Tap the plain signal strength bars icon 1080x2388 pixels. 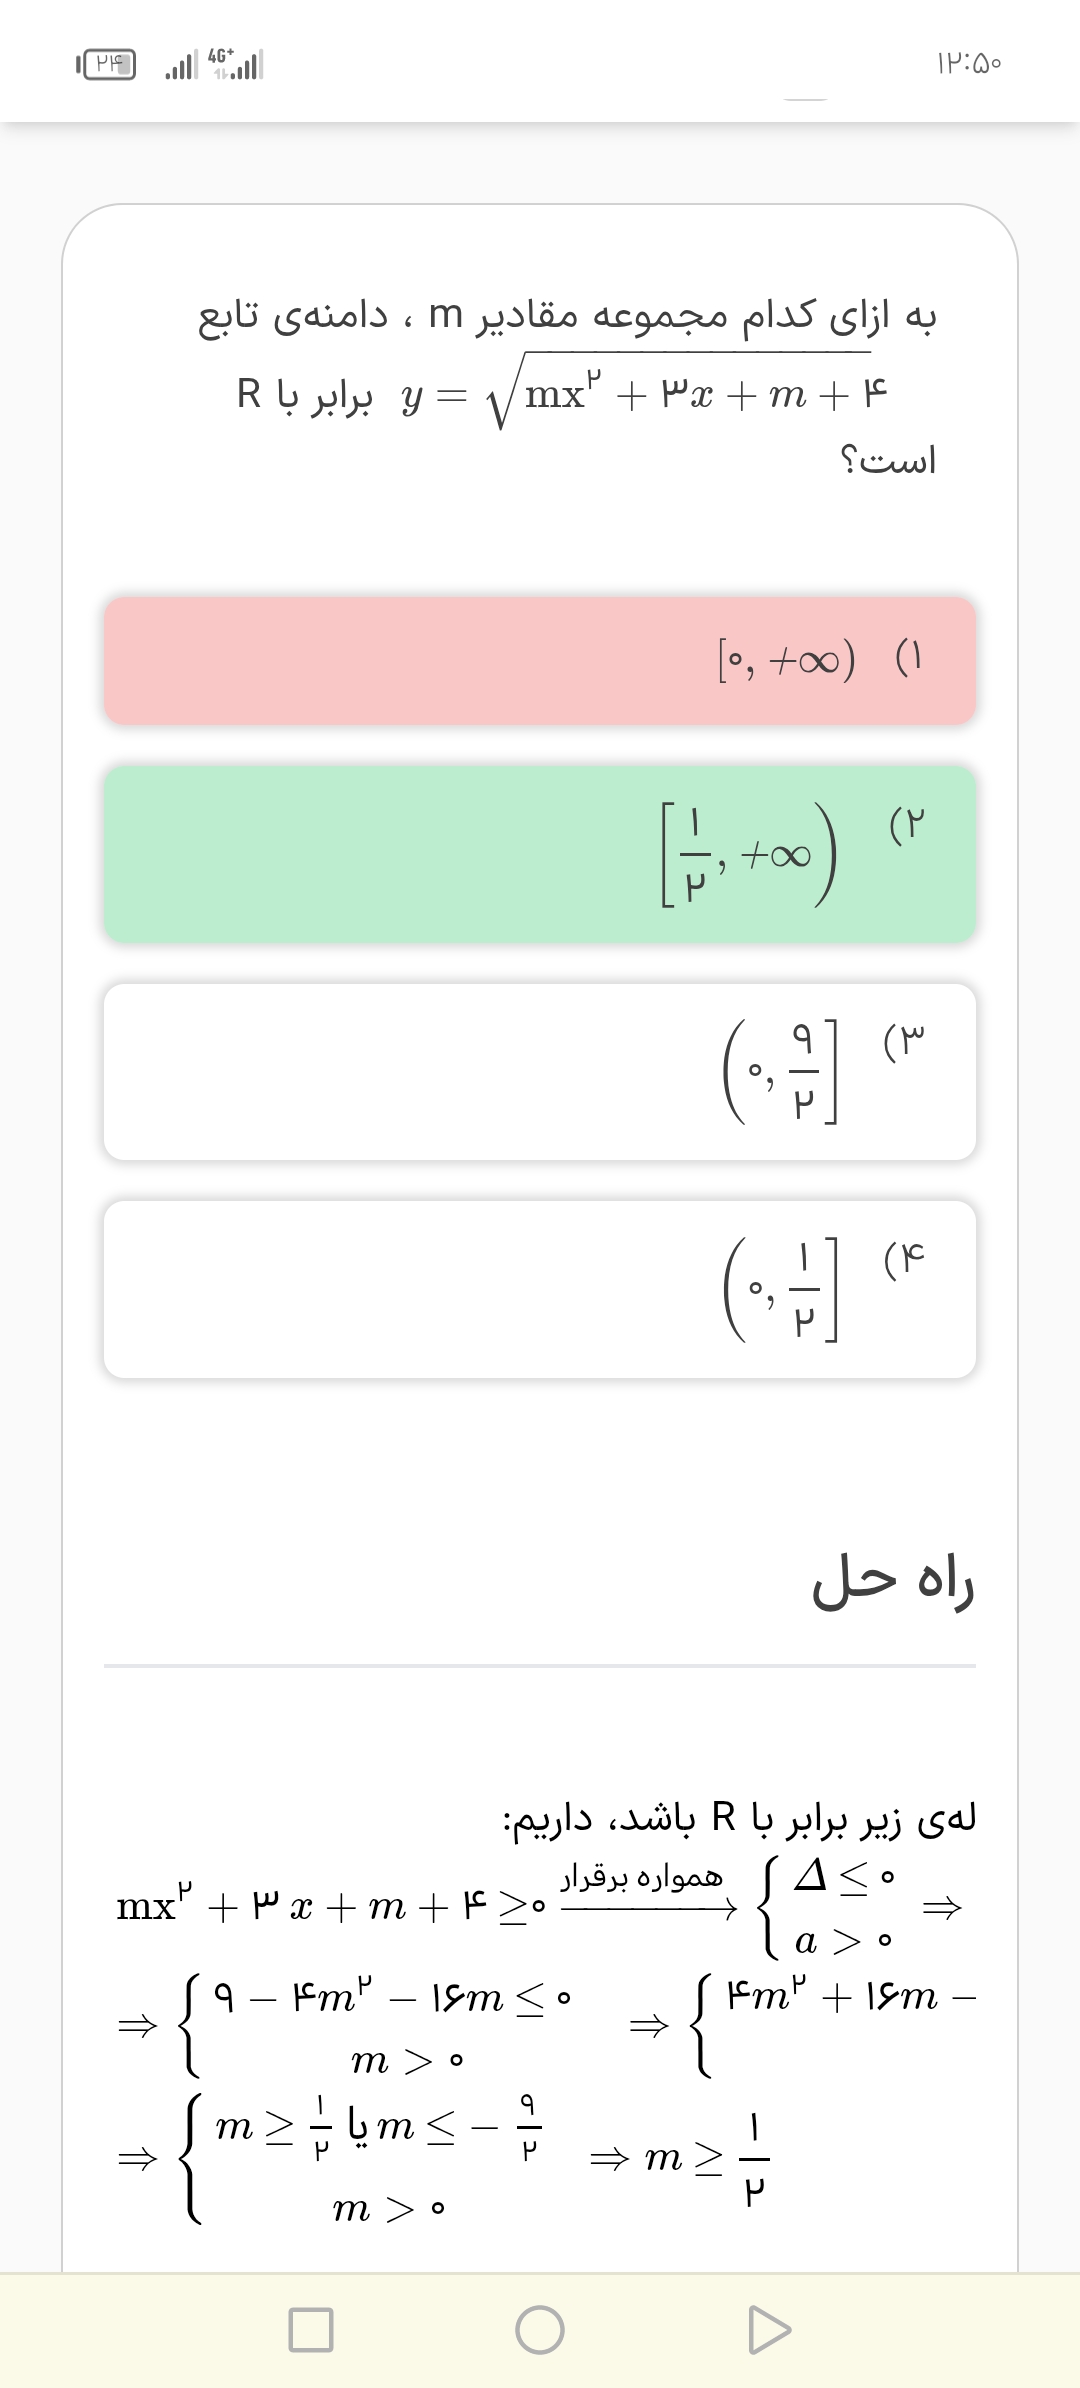point(181,66)
